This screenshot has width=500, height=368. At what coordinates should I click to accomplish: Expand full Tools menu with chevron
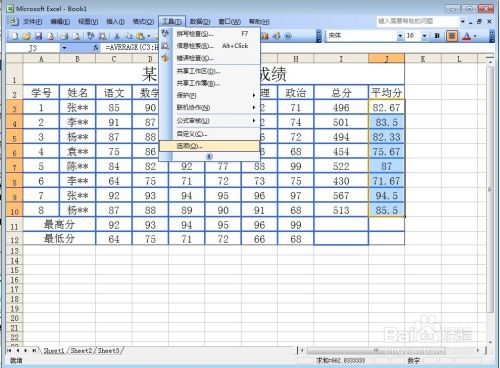[x=210, y=156]
